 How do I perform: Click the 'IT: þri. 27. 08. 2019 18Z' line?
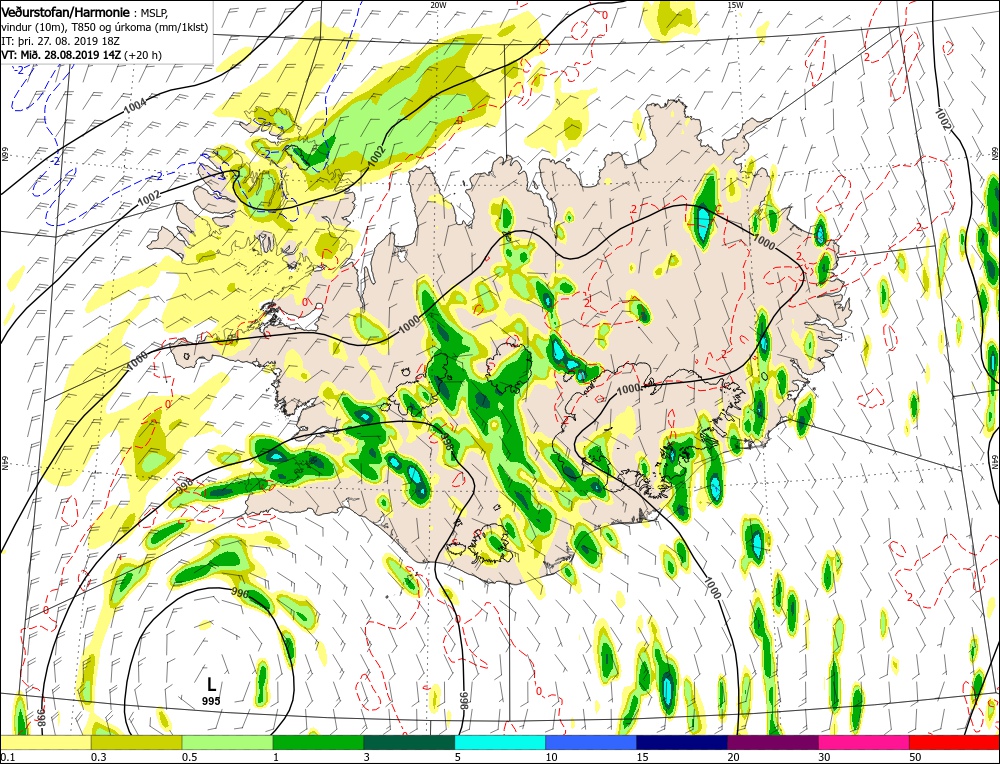point(59,41)
